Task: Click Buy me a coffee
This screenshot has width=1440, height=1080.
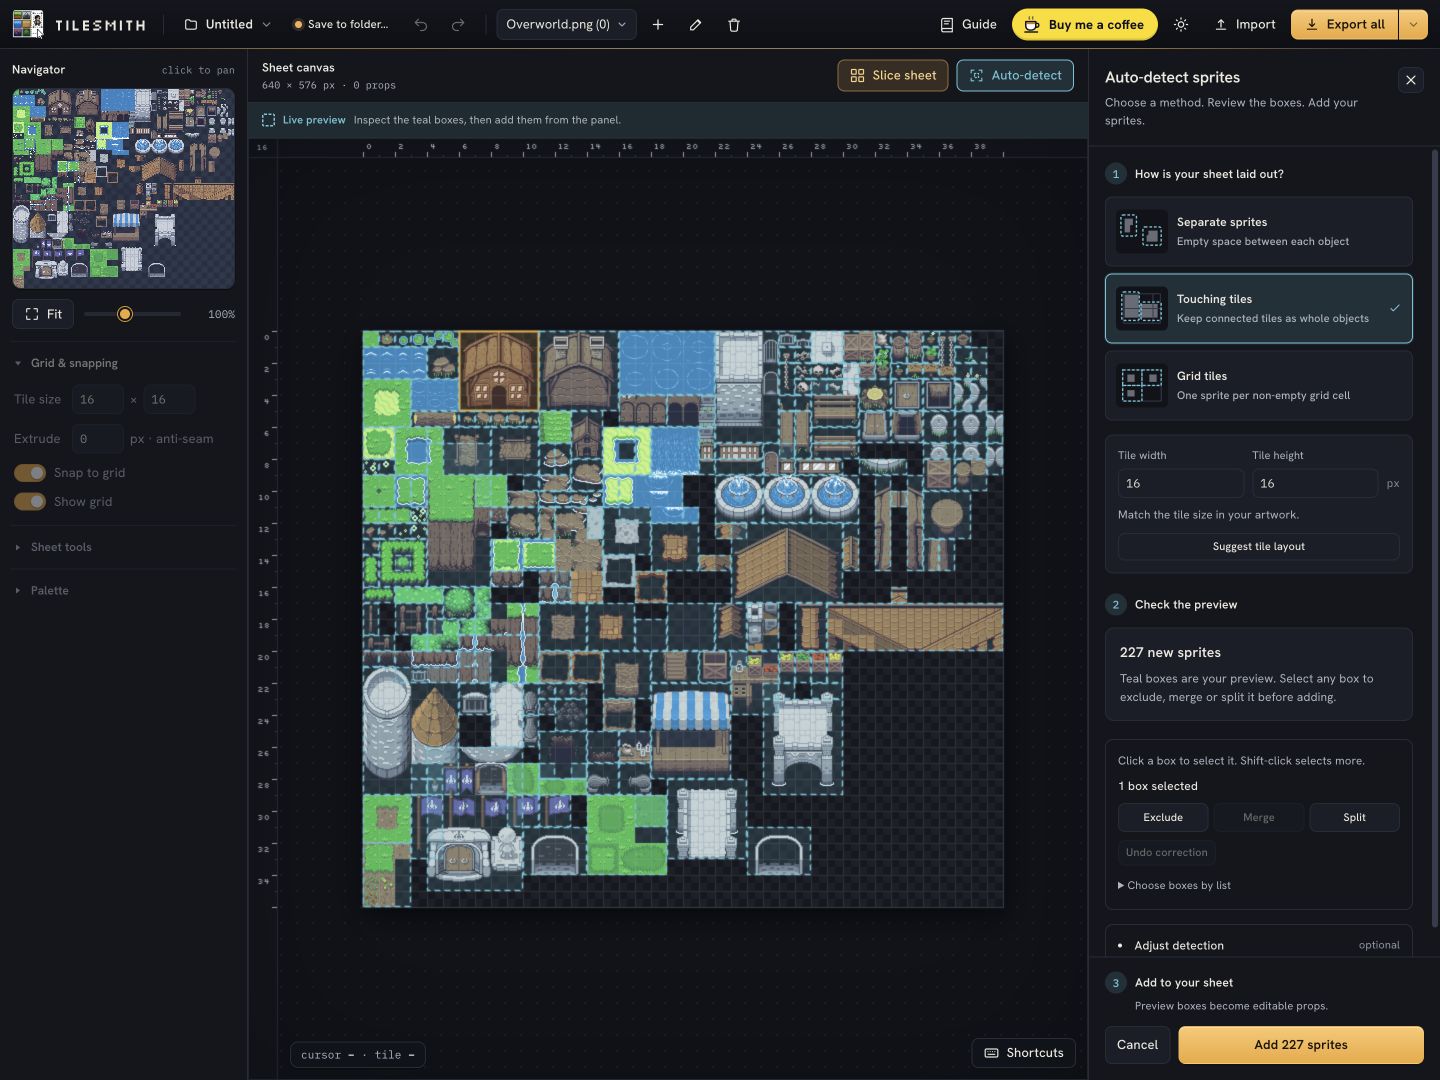Action: 1085,24
